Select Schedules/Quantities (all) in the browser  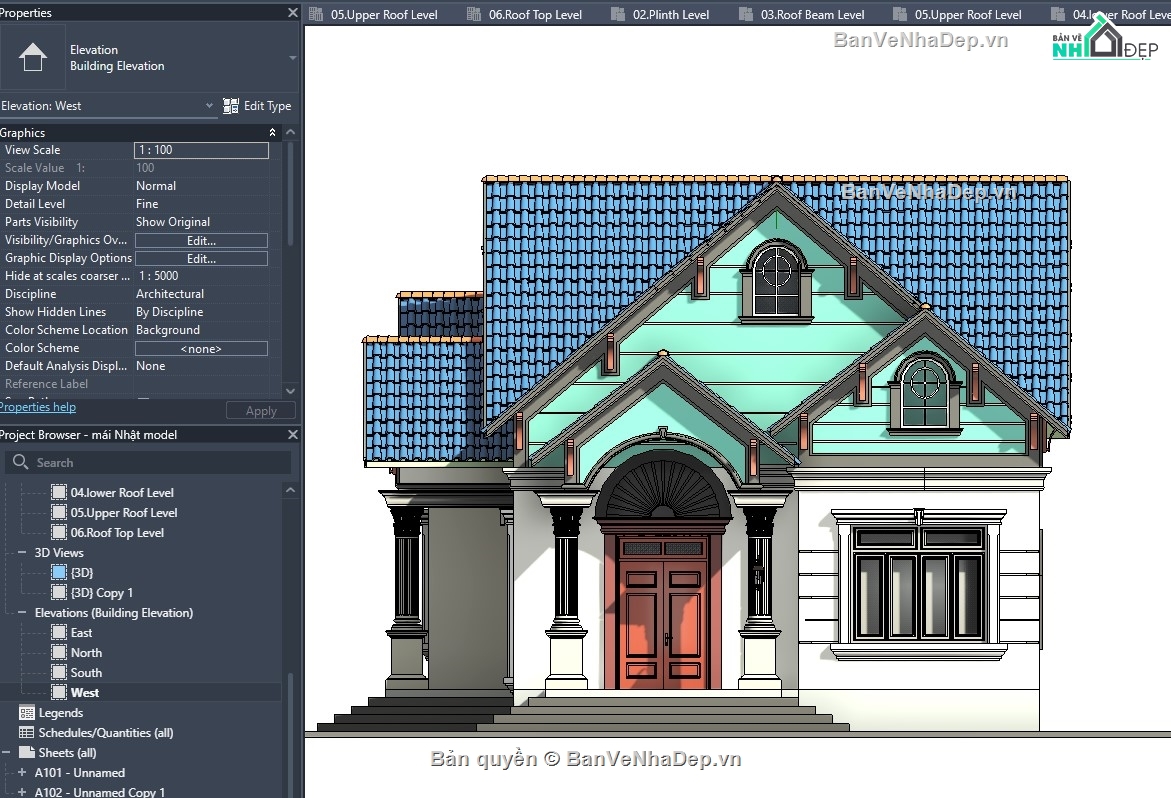106,733
